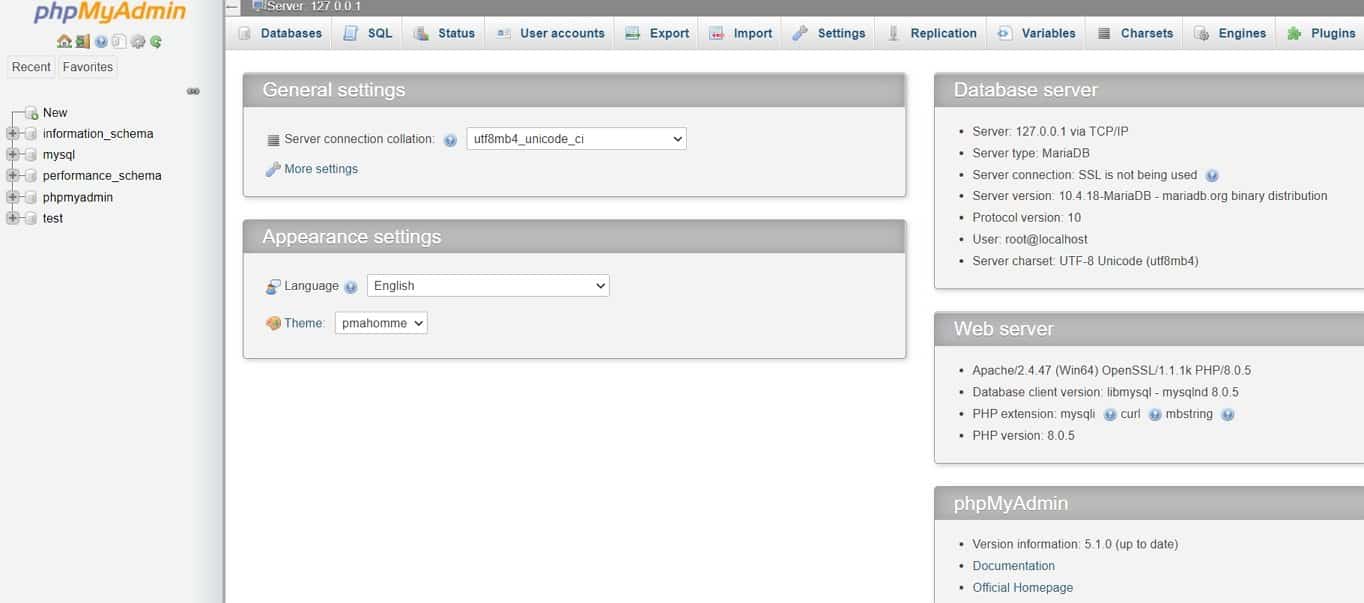Click help icon next to mysqli extension
The width and height of the screenshot is (1364, 603).
[x=1110, y=415]
